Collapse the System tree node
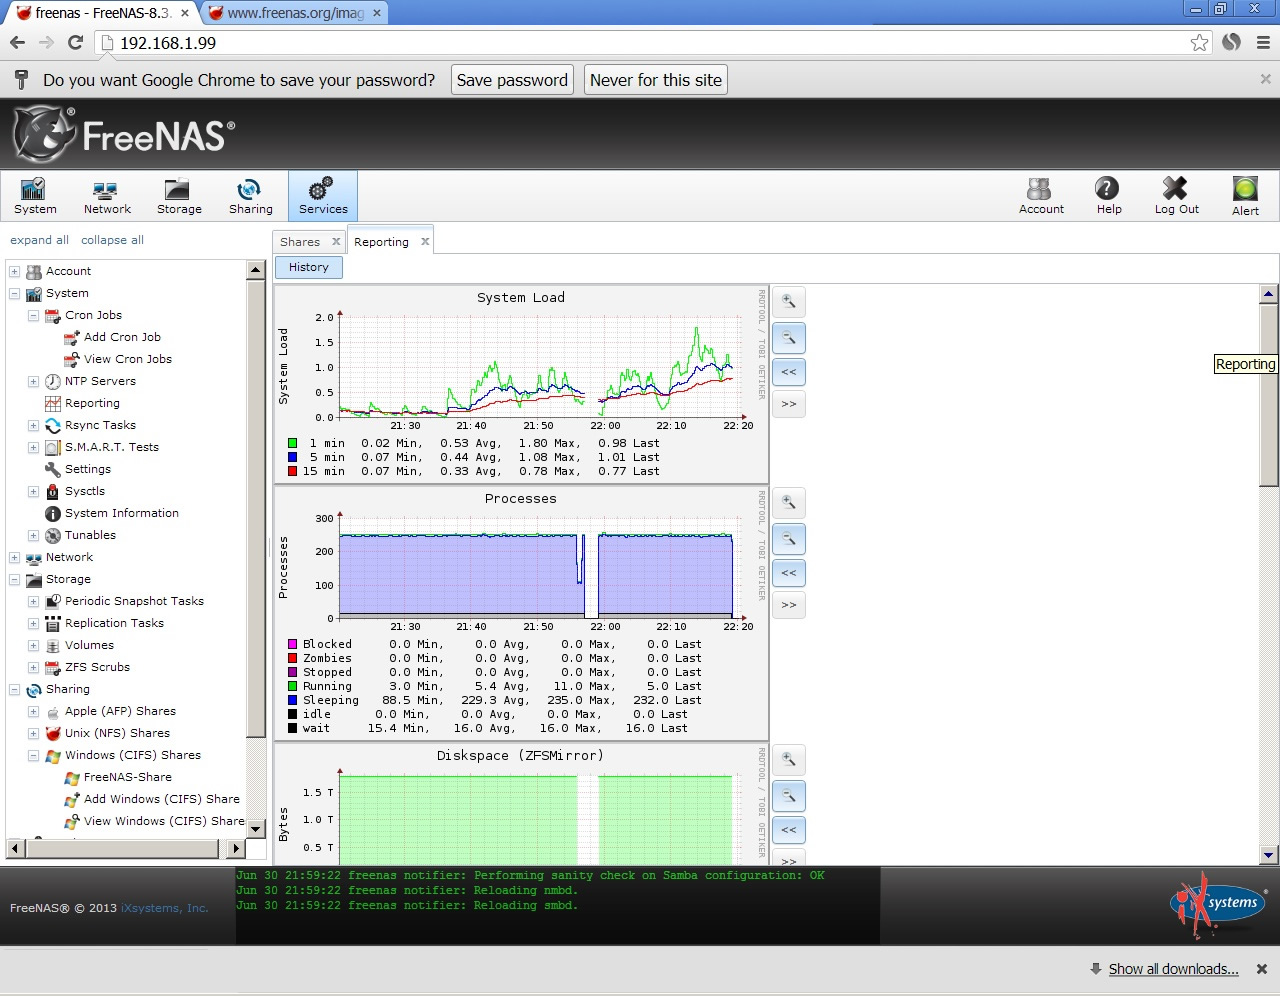 coord(14,294)
